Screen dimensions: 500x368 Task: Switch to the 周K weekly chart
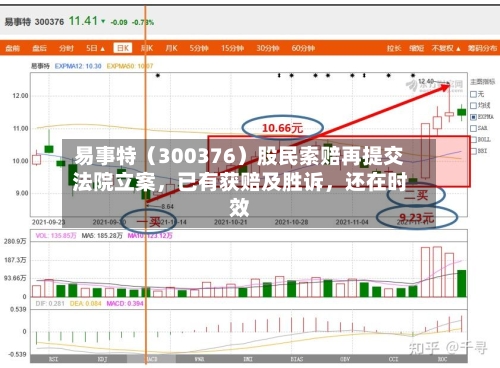click(147, 48)
